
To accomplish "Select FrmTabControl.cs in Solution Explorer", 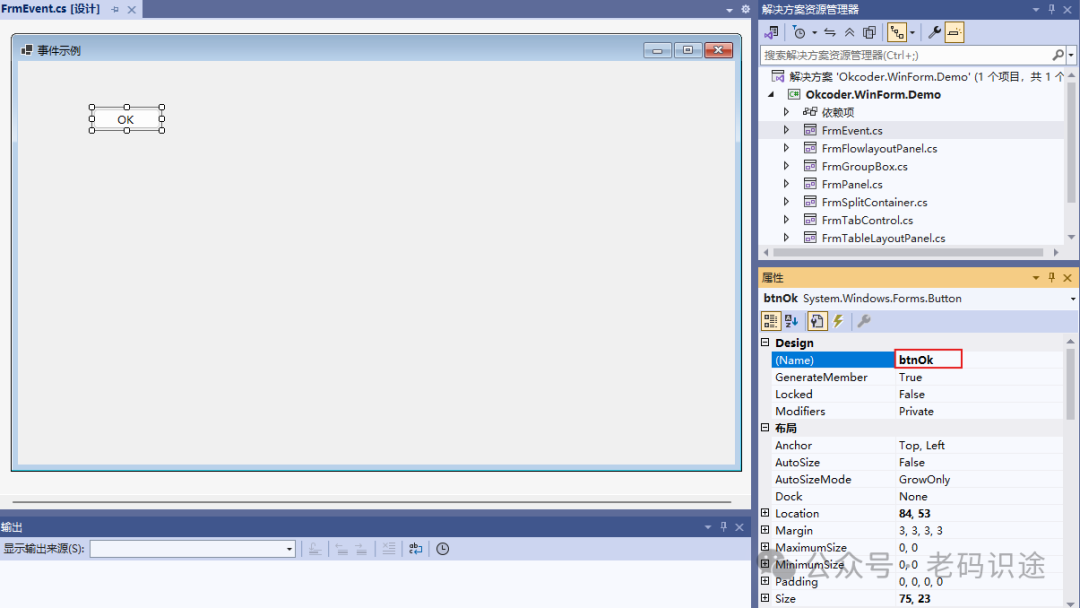I will pyautogui.click(x=866, y=220).
